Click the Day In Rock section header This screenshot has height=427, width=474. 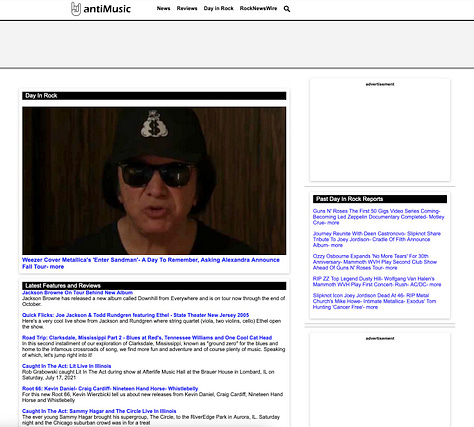[154, 96]
